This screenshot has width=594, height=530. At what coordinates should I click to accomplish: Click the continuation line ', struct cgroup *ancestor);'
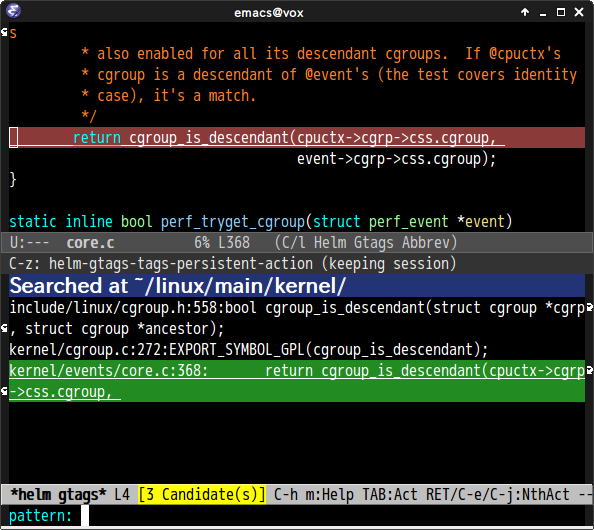click(117, 329)
